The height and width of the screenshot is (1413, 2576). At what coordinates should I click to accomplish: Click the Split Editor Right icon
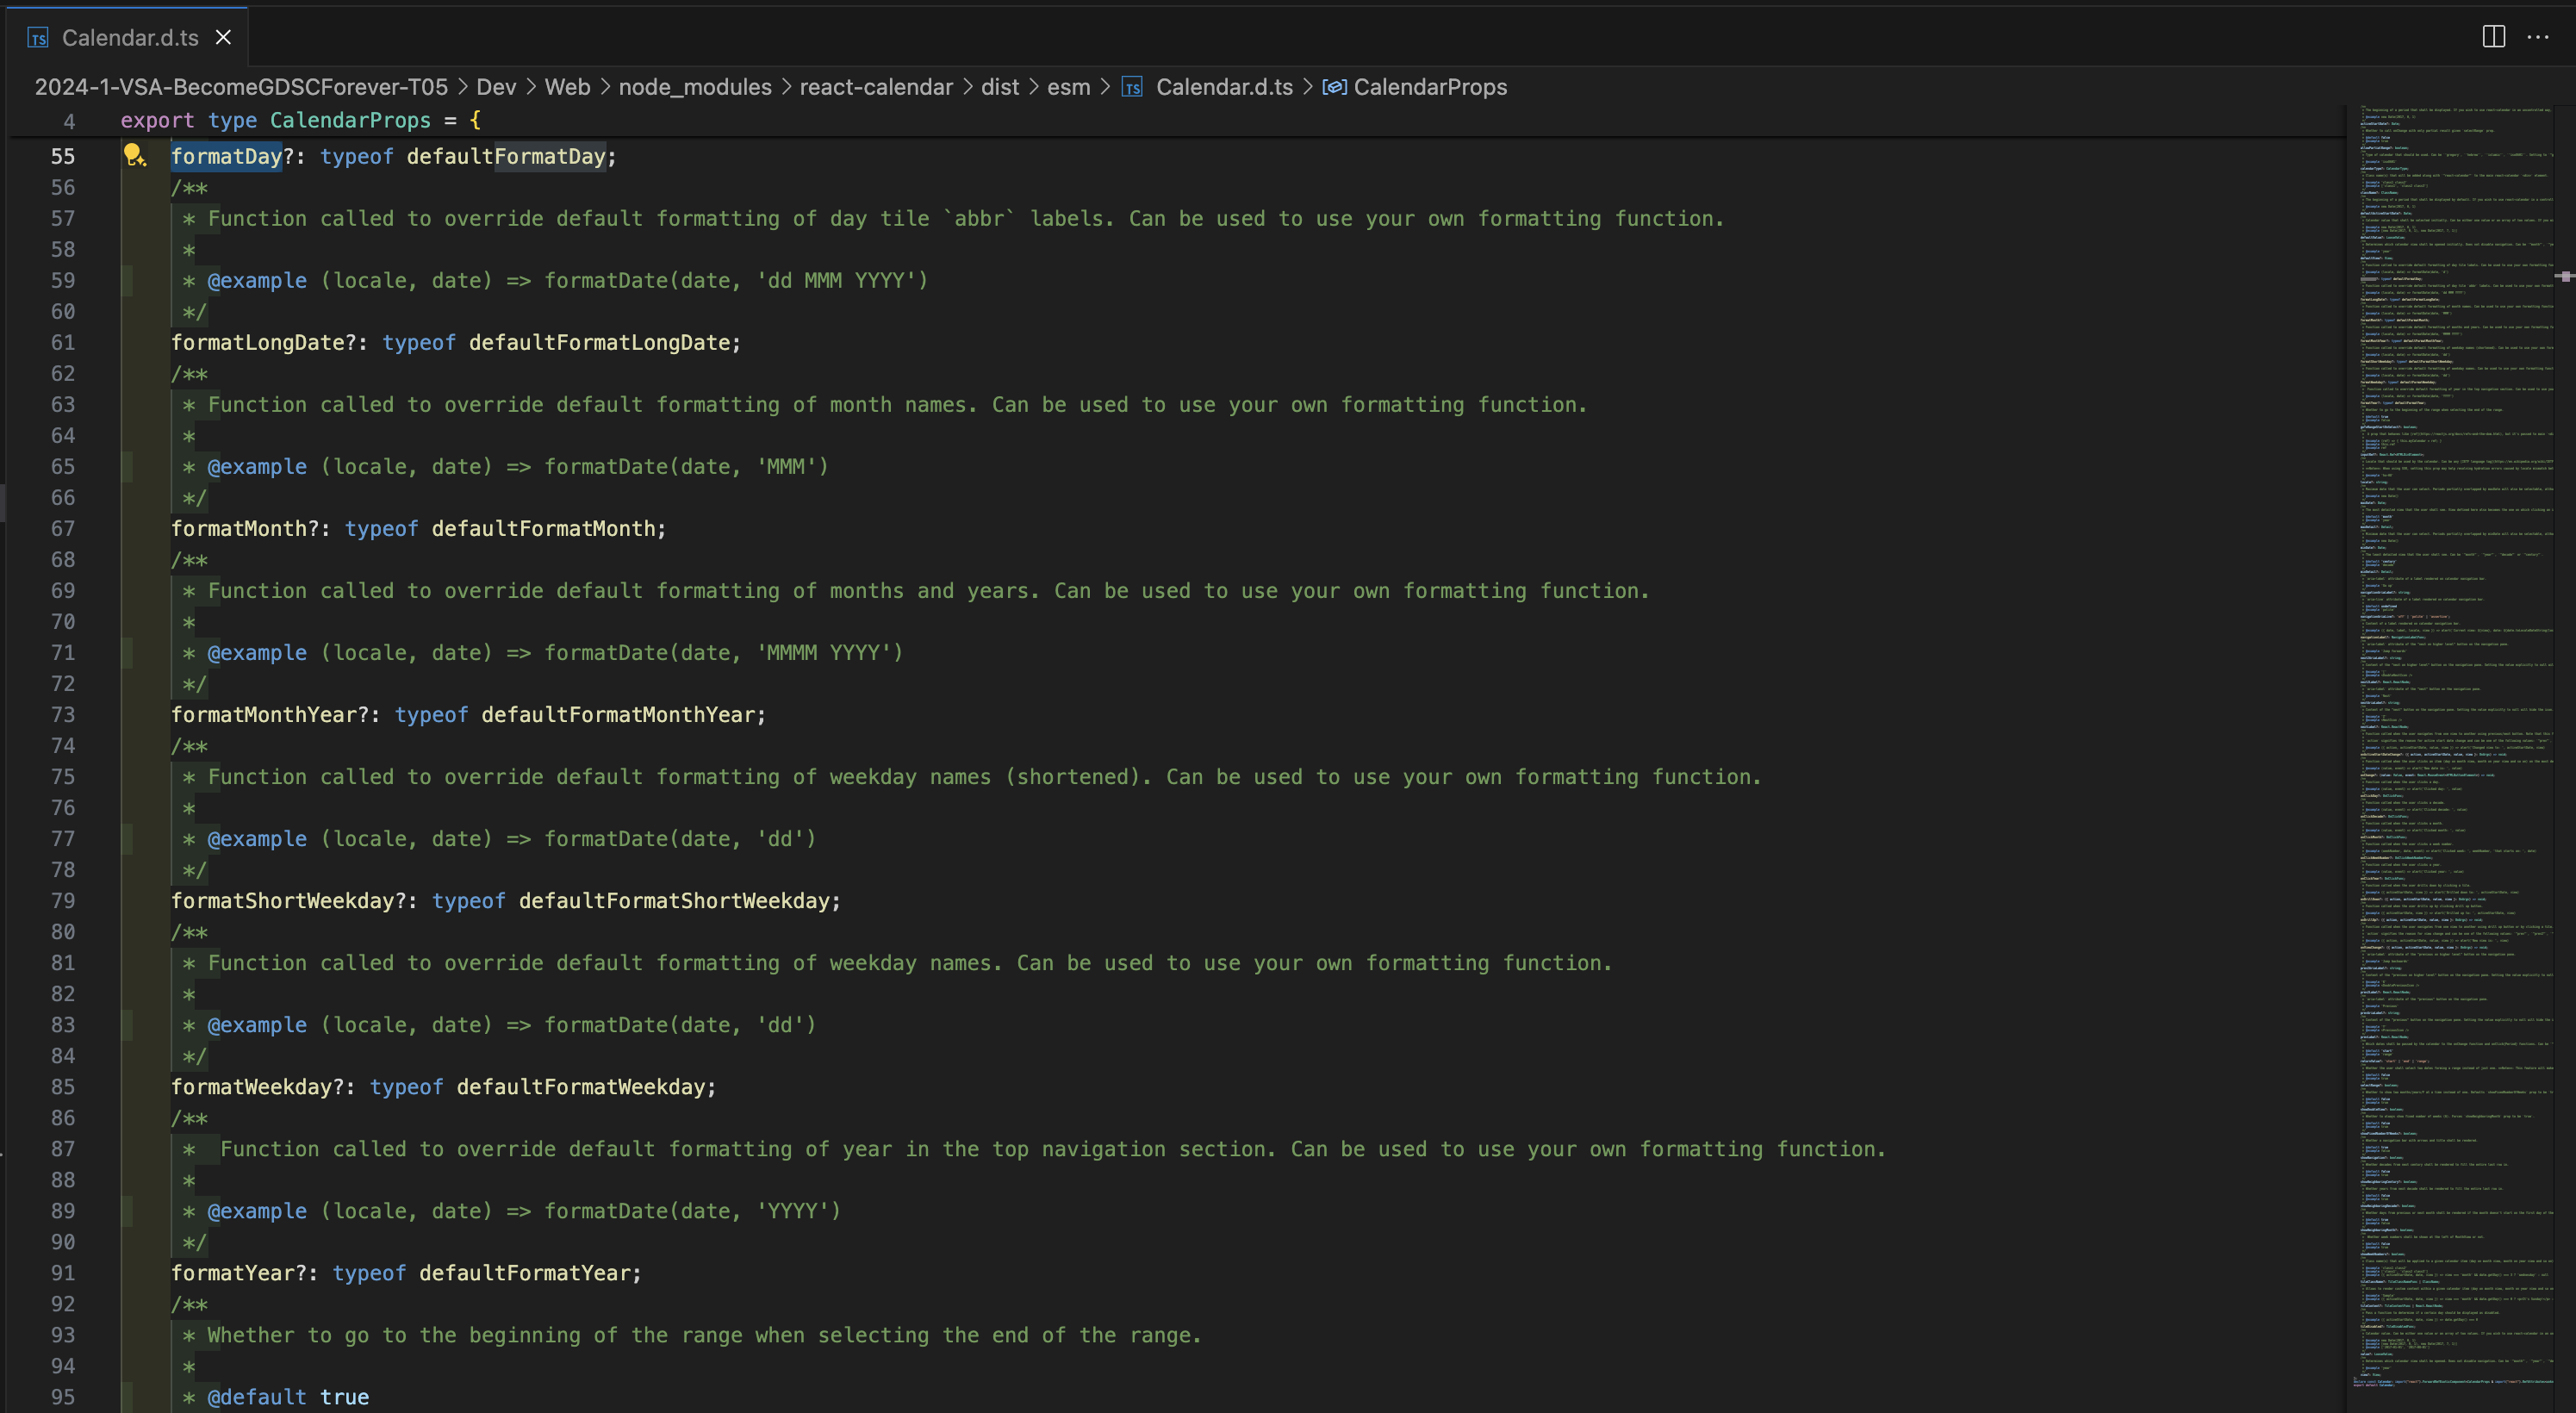tap(2493, 37)
